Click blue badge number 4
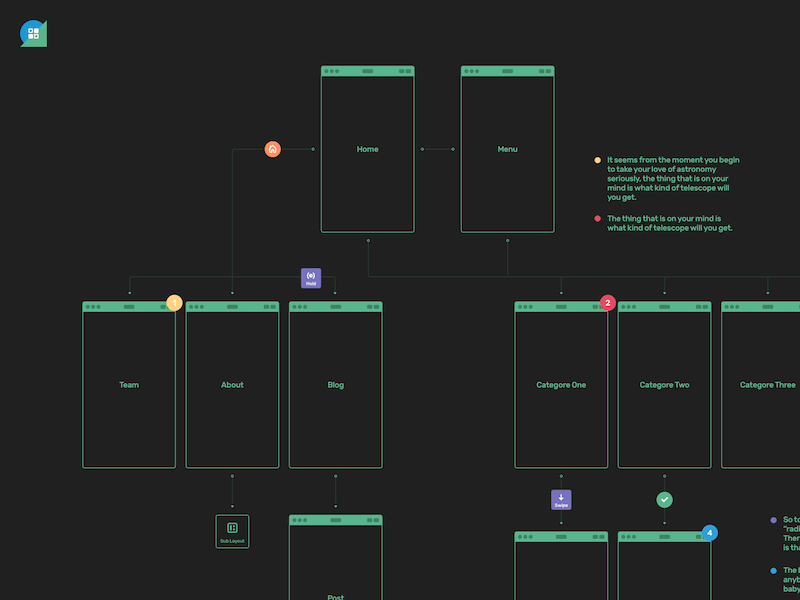The image size is (800, 600). tap(710, 533)
